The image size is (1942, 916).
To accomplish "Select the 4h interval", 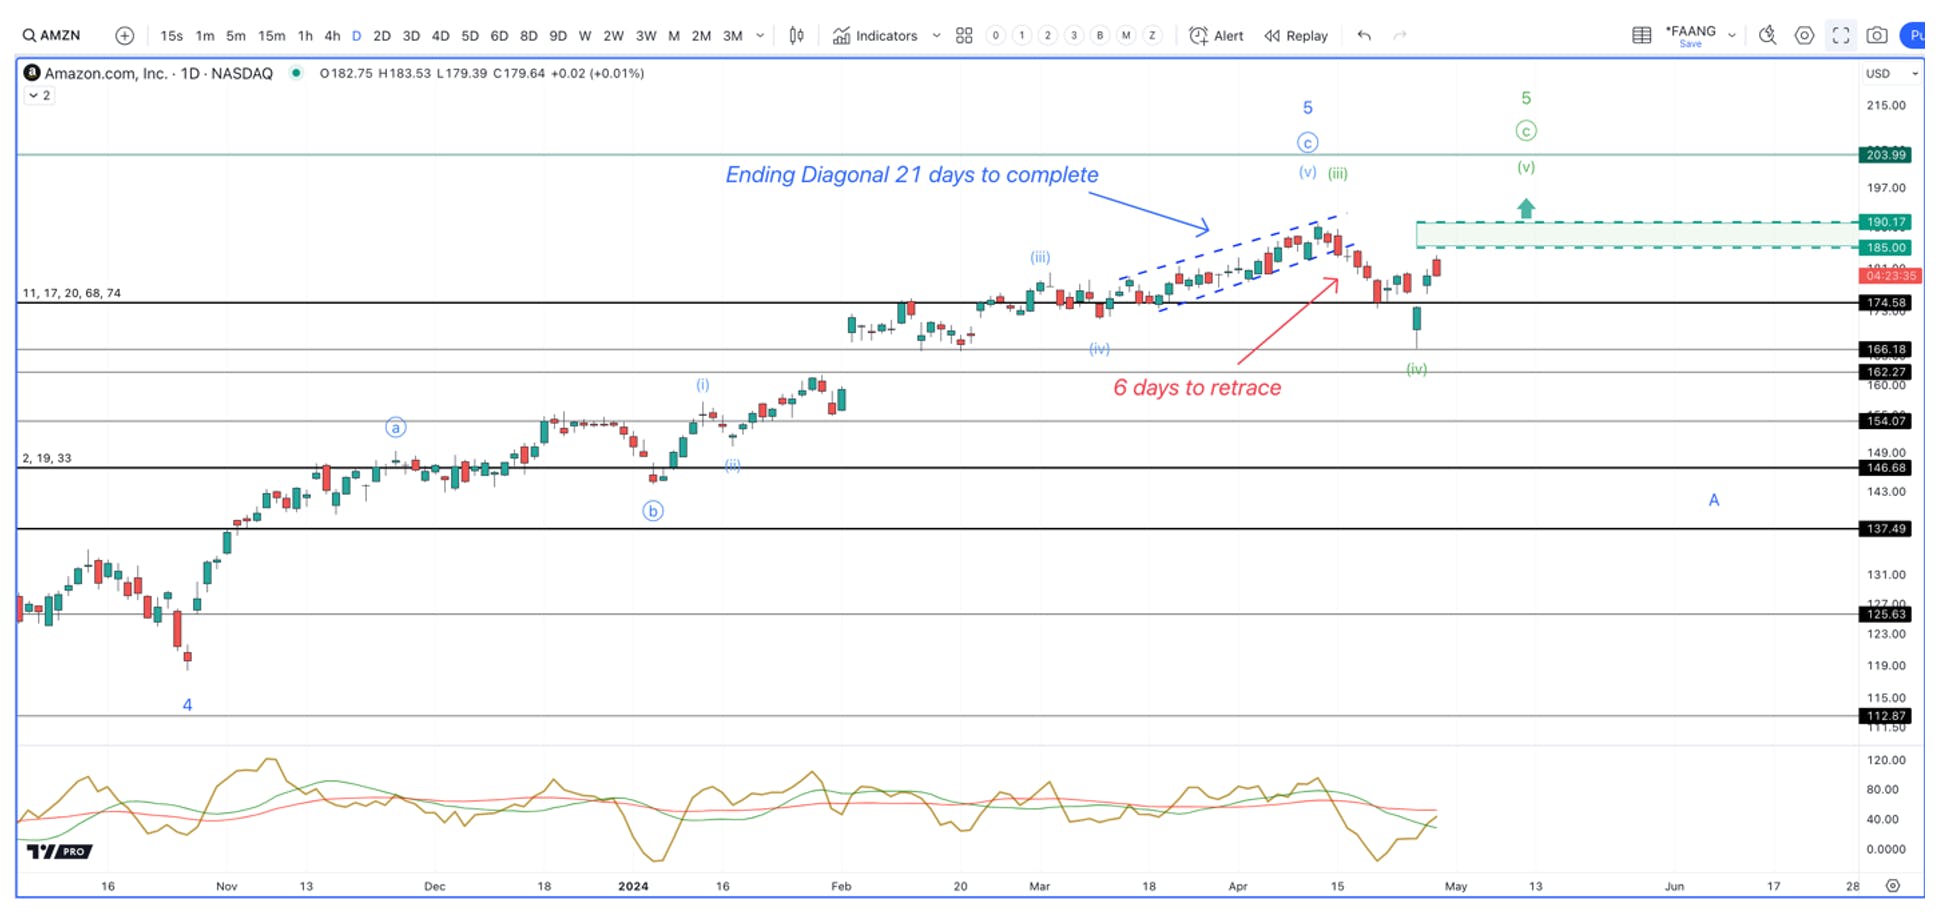I will pos(332,36).
